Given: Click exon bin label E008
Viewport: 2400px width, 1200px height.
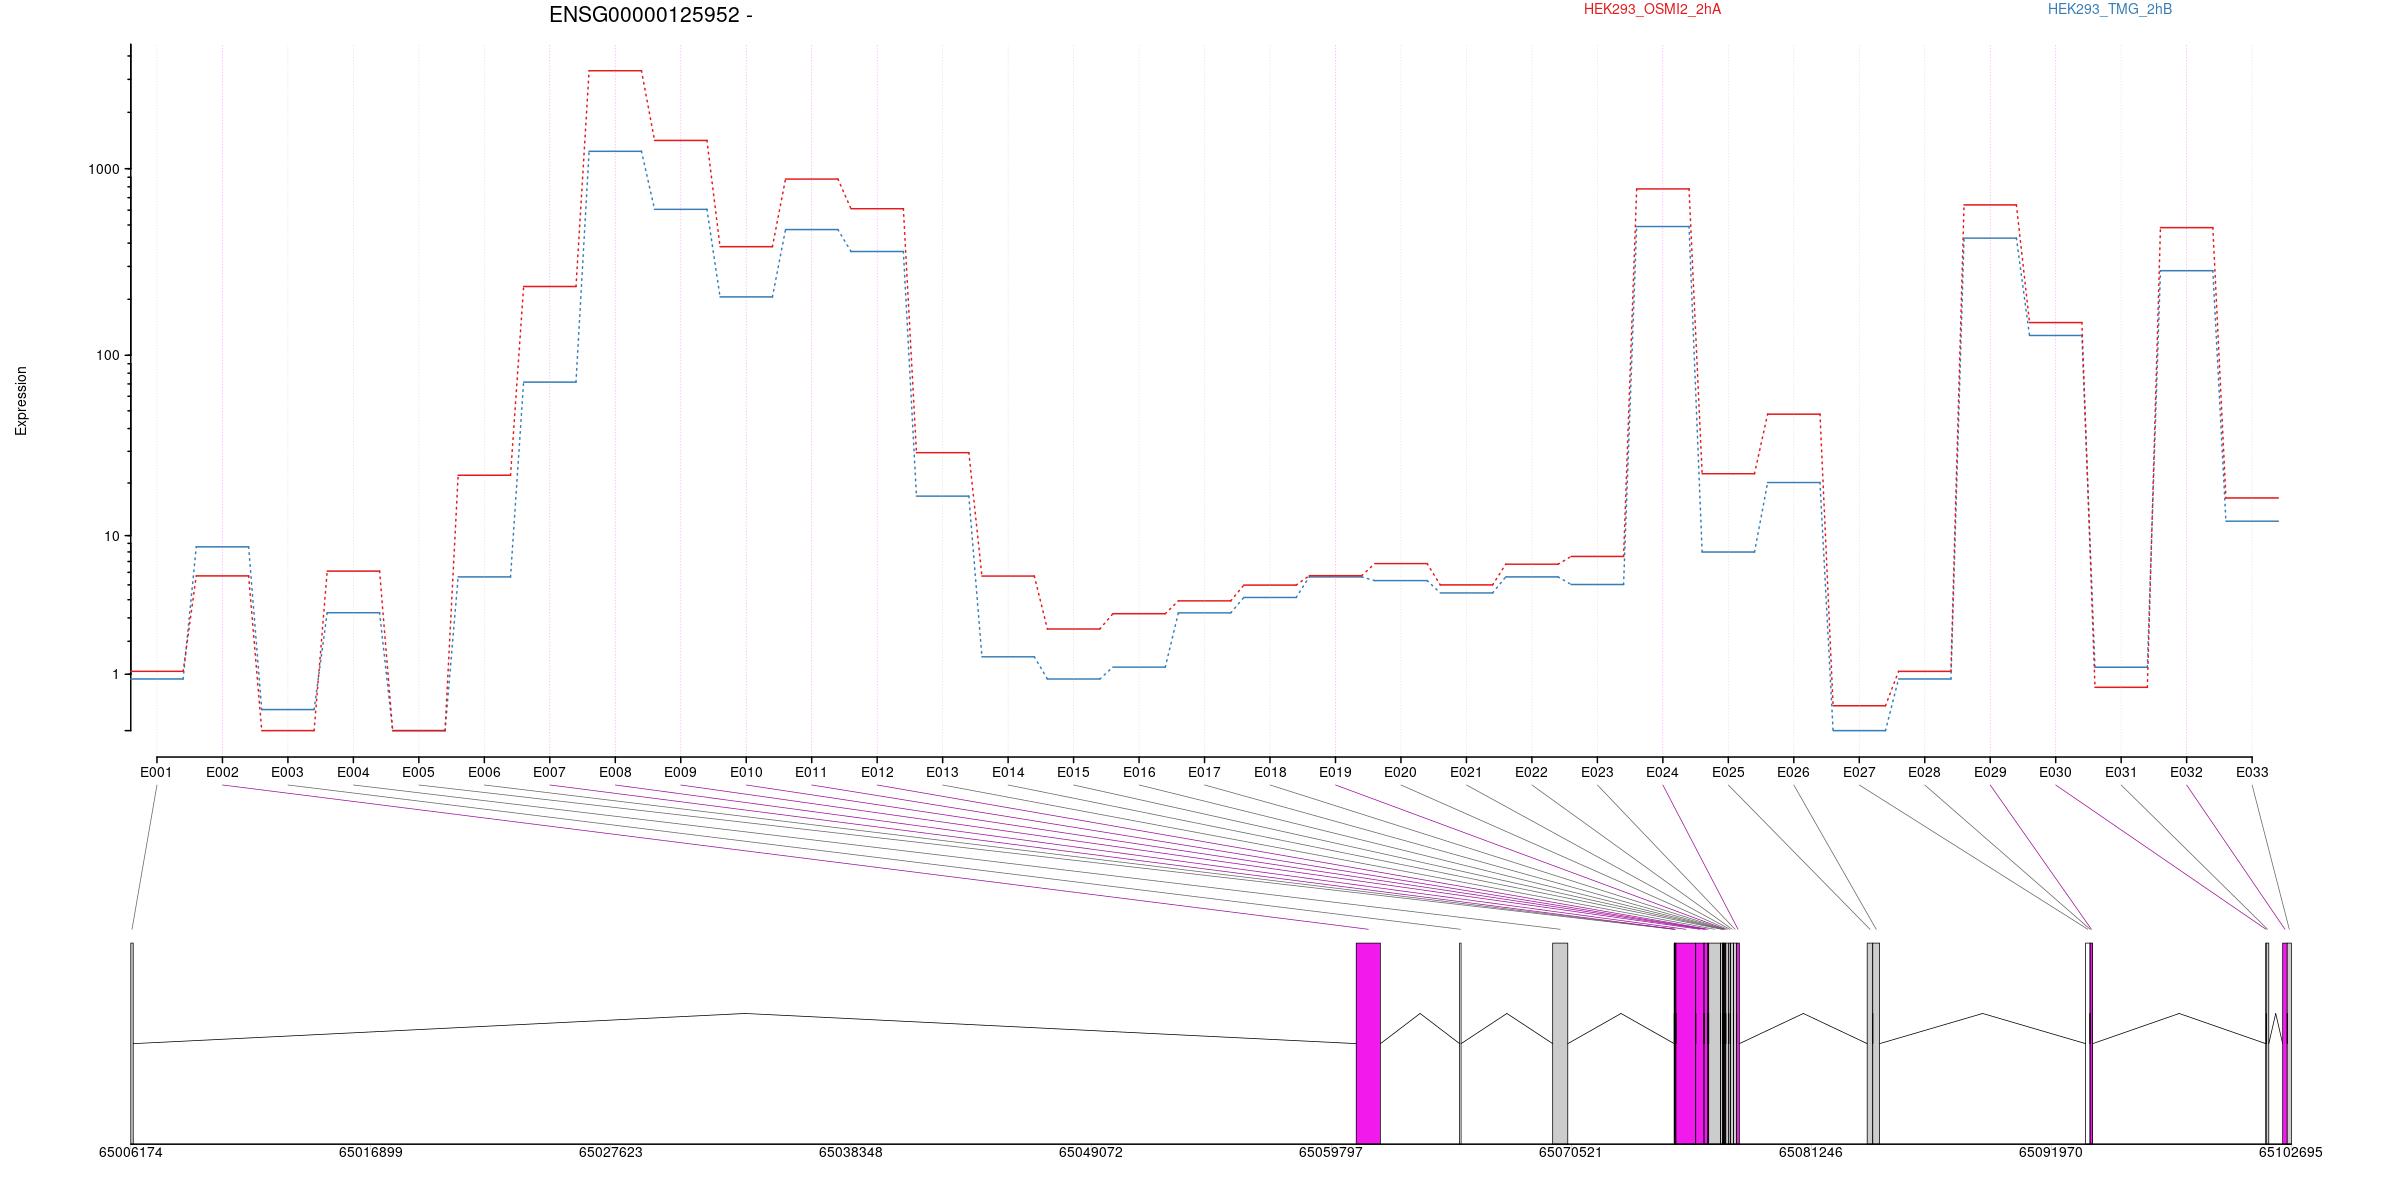Looking at the screenshot, I should coord(615,772).
